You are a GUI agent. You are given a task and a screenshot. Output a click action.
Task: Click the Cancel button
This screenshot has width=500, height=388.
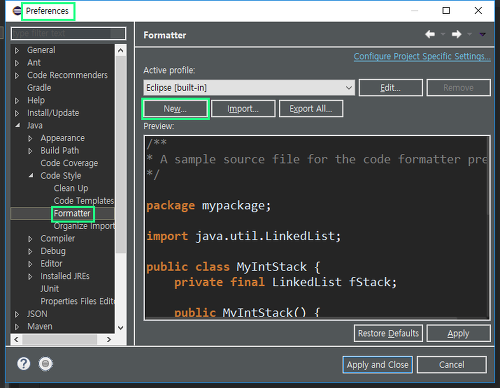[x=452, y=365]
